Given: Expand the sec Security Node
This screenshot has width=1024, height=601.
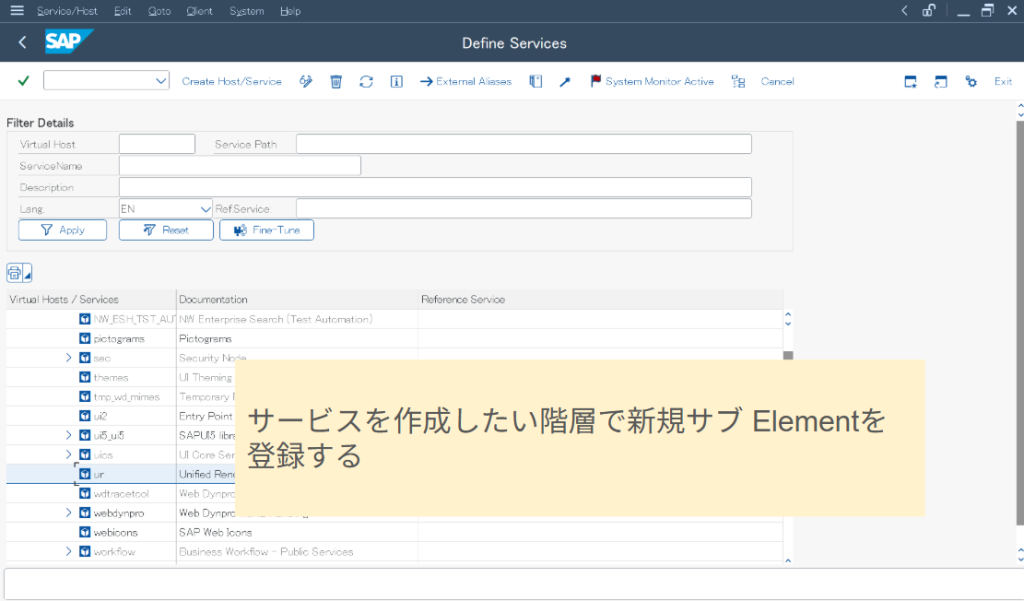Looking at the screenshot, I should 69,358.
